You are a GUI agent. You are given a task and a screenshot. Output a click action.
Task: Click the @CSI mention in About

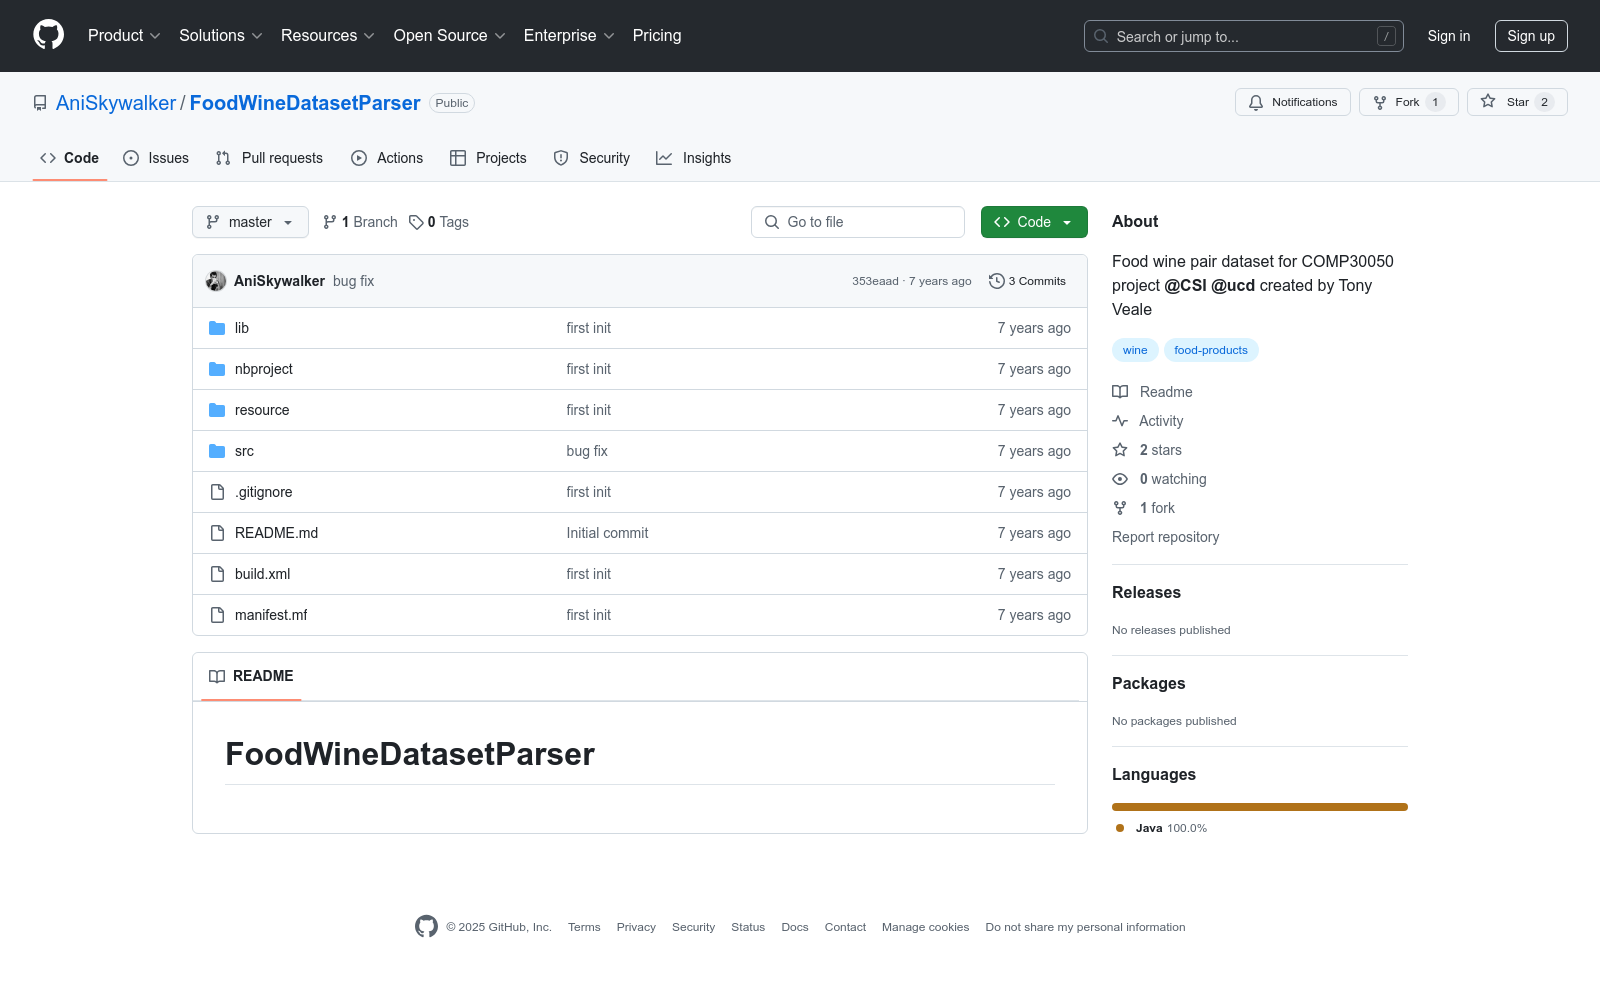(1186, 285)
